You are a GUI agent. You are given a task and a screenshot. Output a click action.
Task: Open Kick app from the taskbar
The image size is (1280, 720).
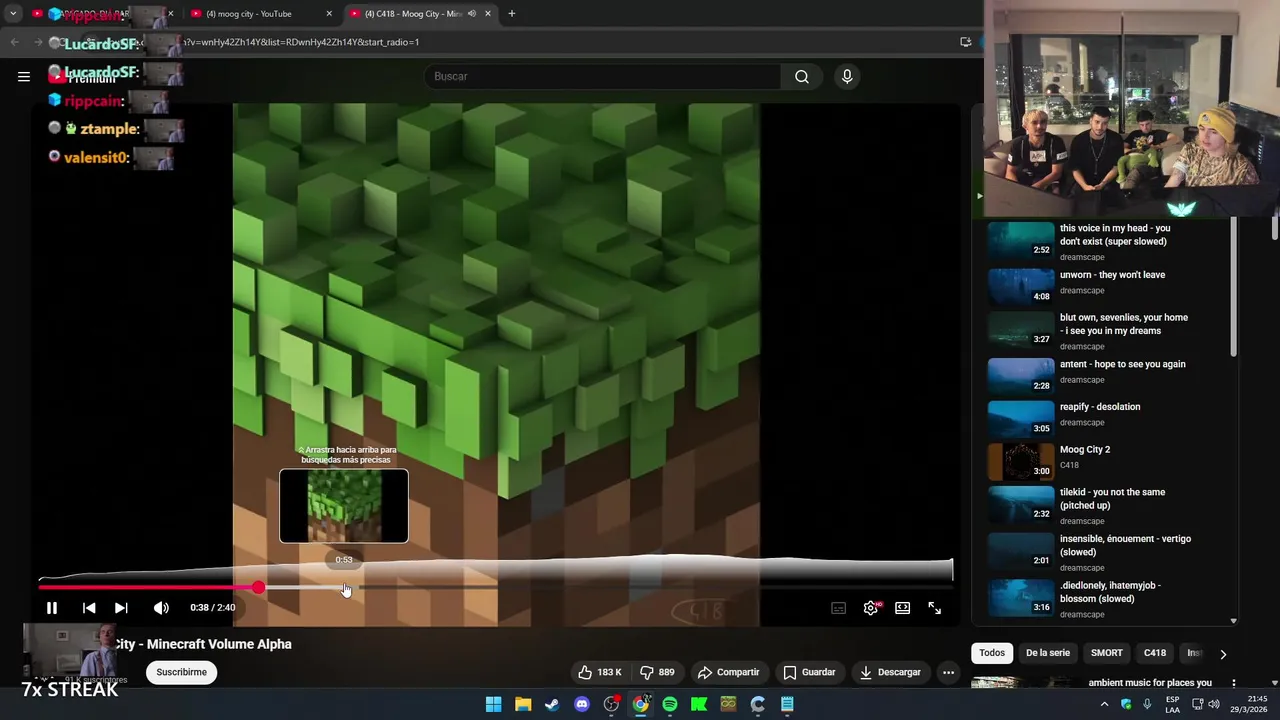pos(699,704)
